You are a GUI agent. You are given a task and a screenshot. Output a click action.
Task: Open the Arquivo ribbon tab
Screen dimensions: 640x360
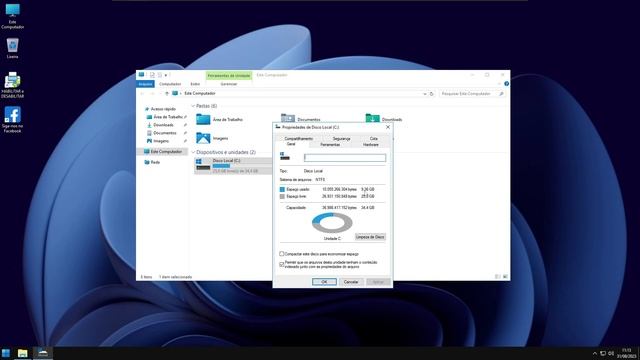pyautogui.click(x=145, y=84)
